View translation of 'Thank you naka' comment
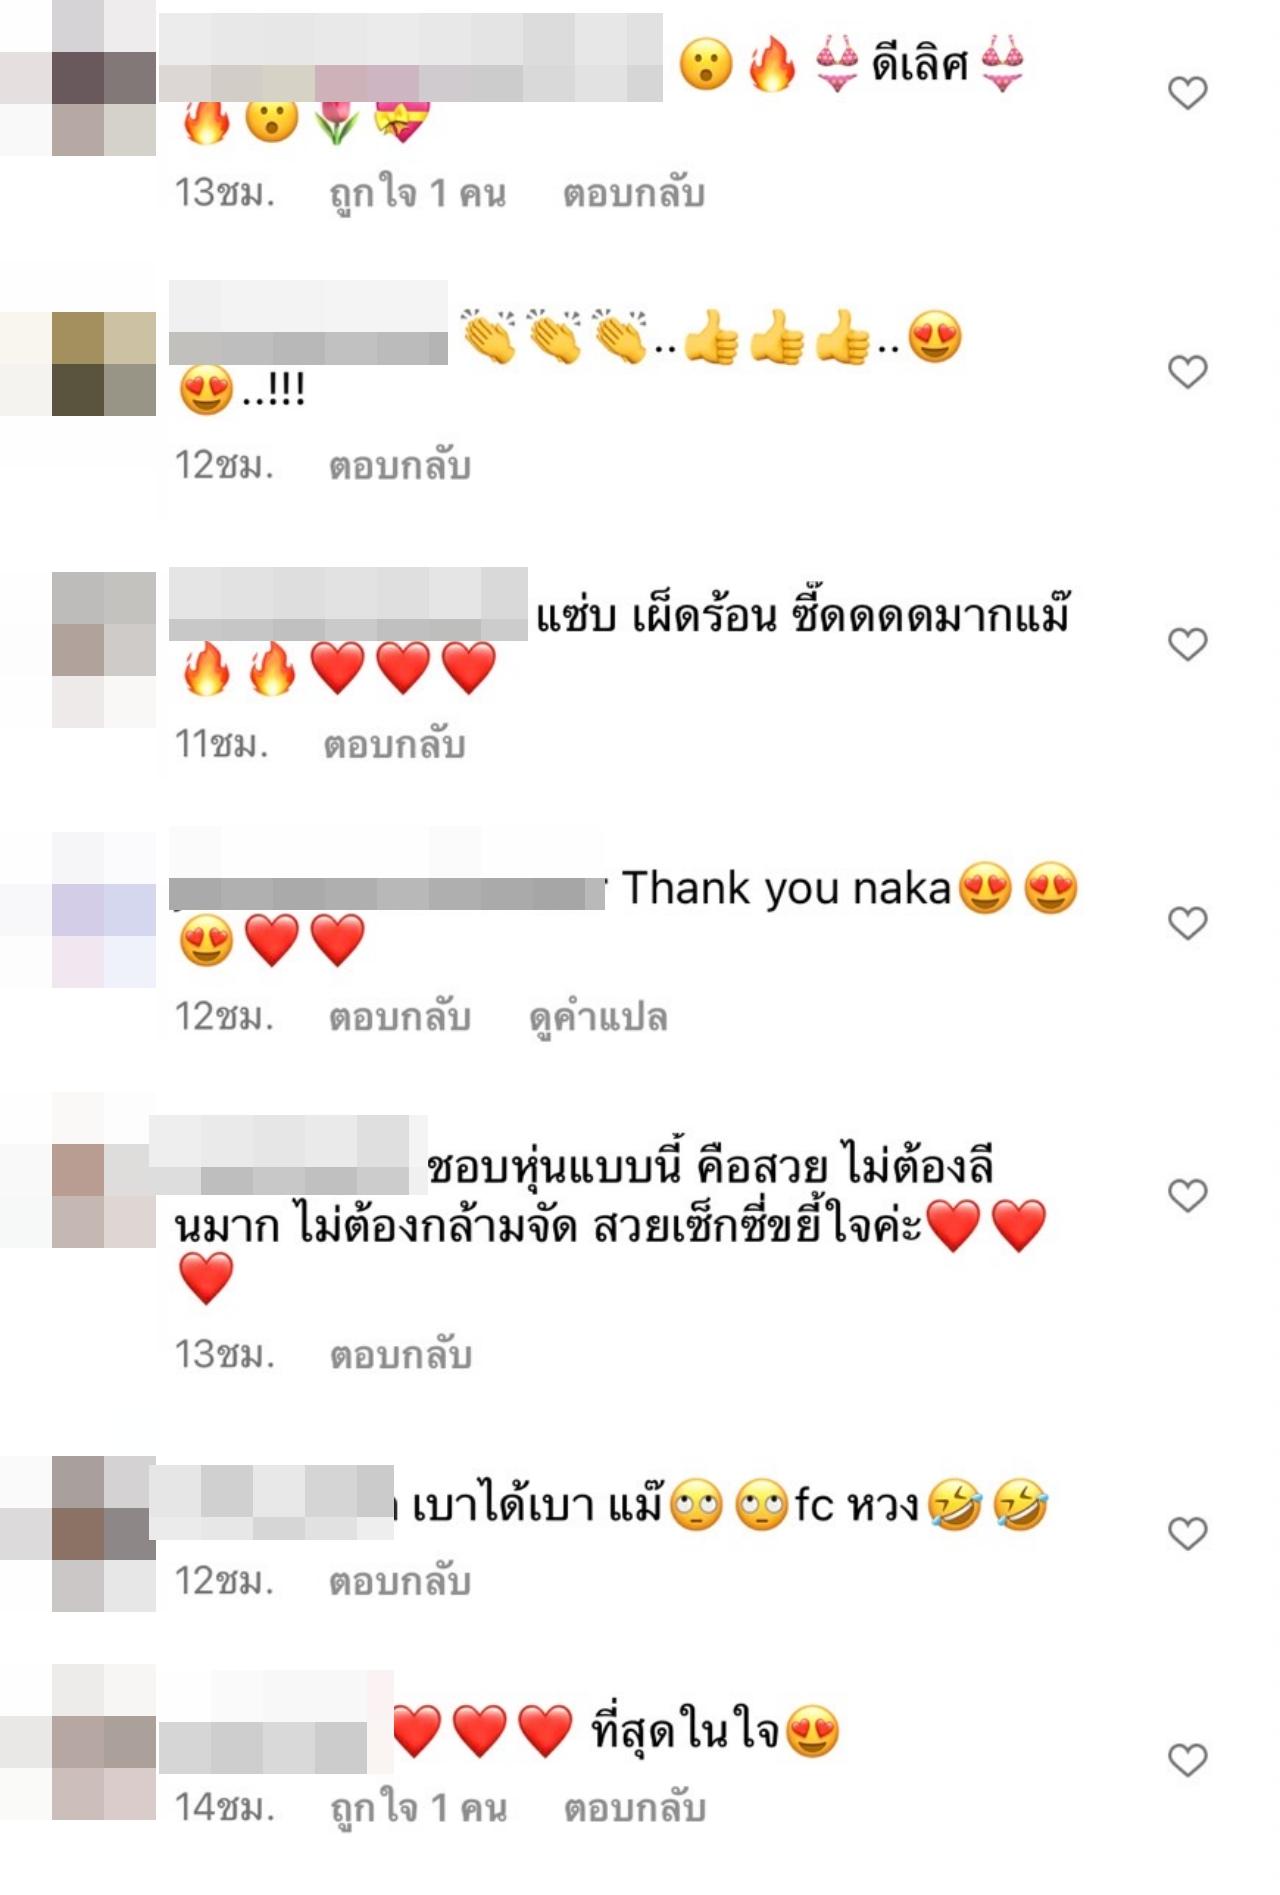This screenshot has height=1895, width=1280. point(598,1018)
